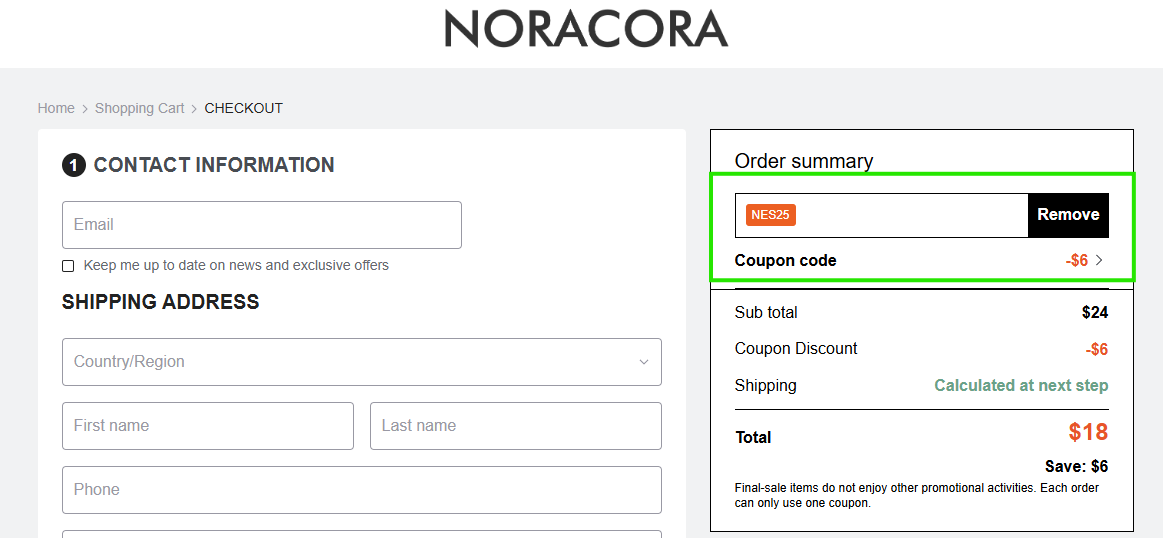
Task: Click the CHECKOUT breadcrumb text
Action: 243,108
